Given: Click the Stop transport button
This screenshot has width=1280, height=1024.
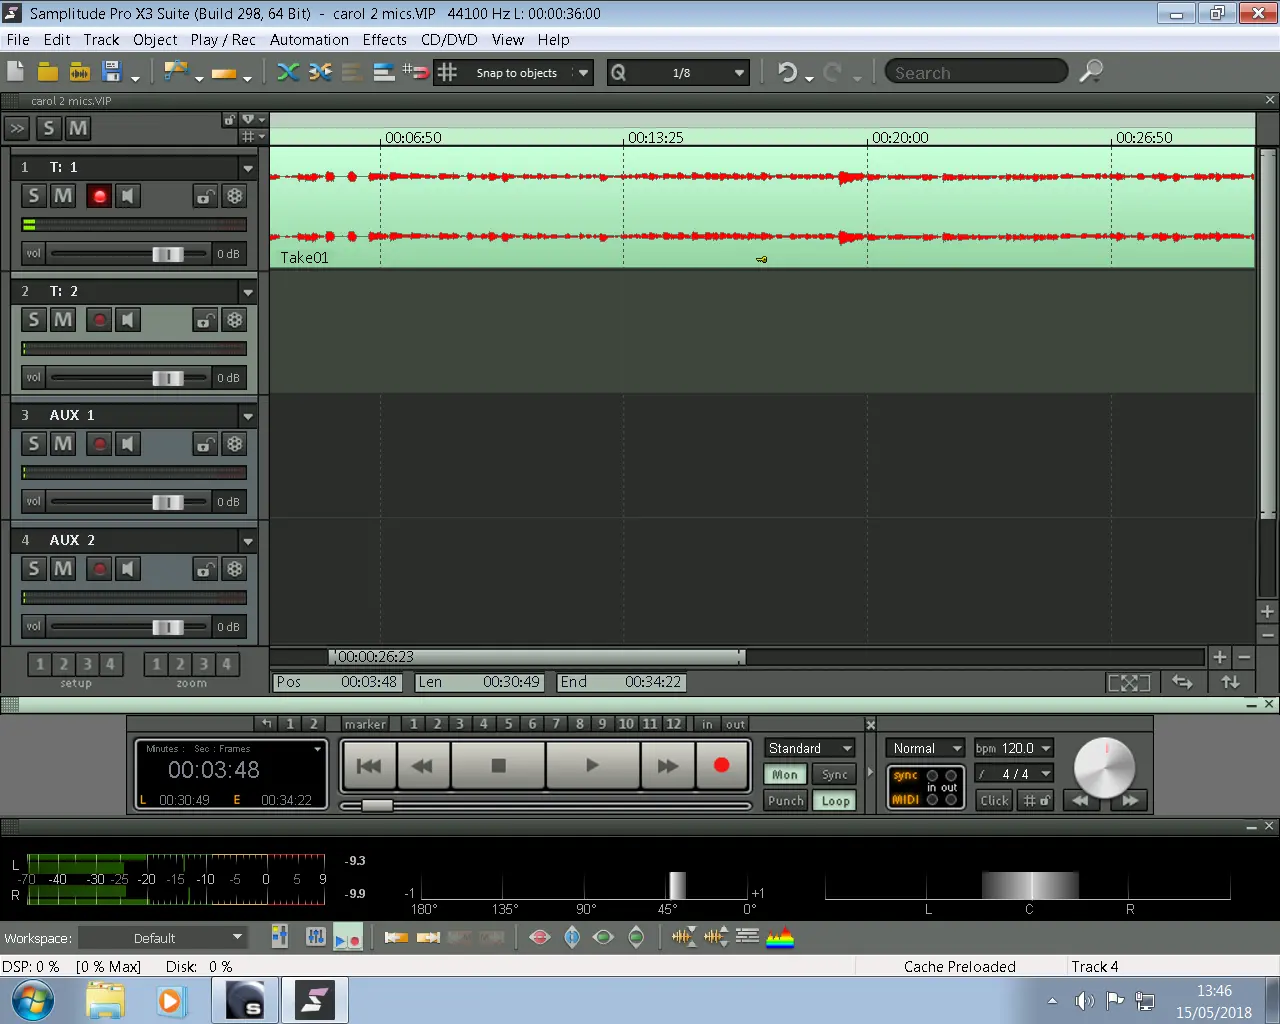Looking at the screenshot, I should tap(498, 766).
